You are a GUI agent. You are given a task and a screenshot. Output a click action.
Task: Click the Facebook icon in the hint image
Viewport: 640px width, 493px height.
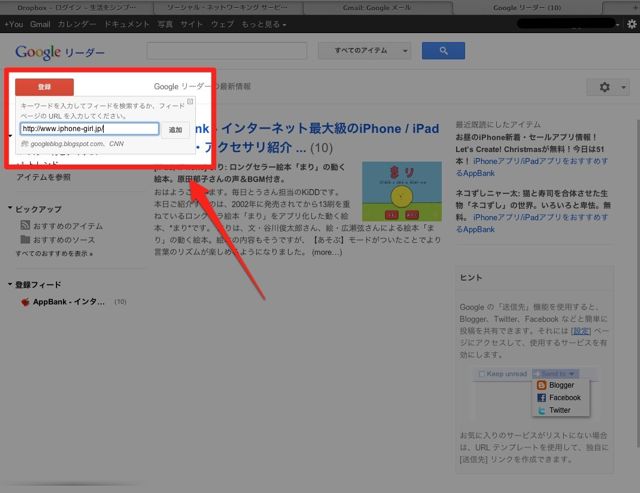click(x=542, y=398)
